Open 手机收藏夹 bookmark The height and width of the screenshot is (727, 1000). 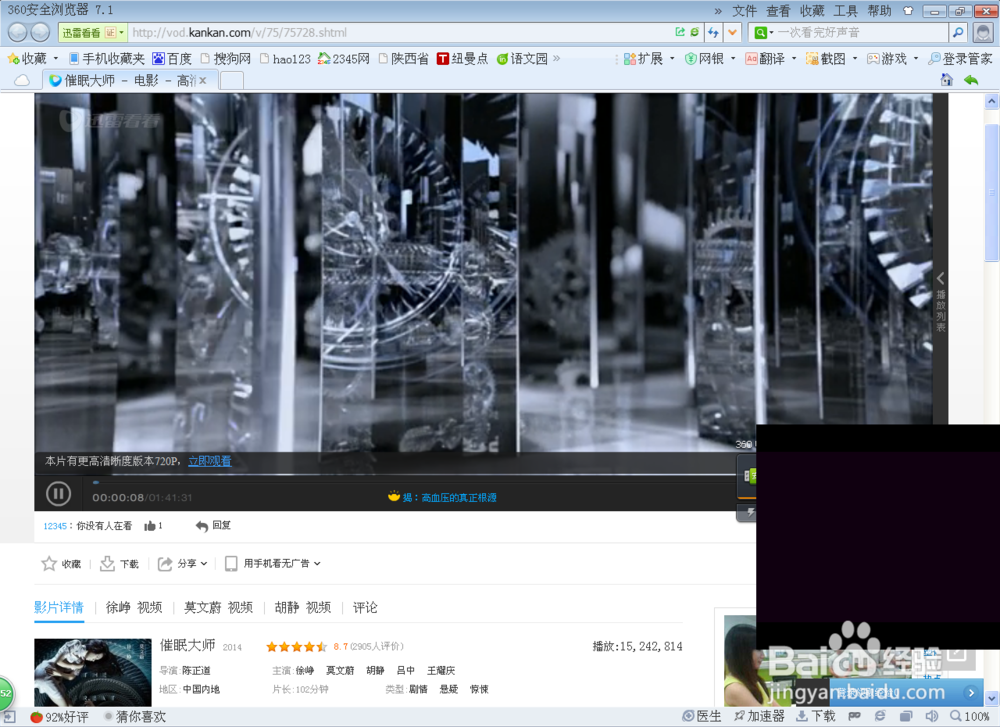(107, 59)
